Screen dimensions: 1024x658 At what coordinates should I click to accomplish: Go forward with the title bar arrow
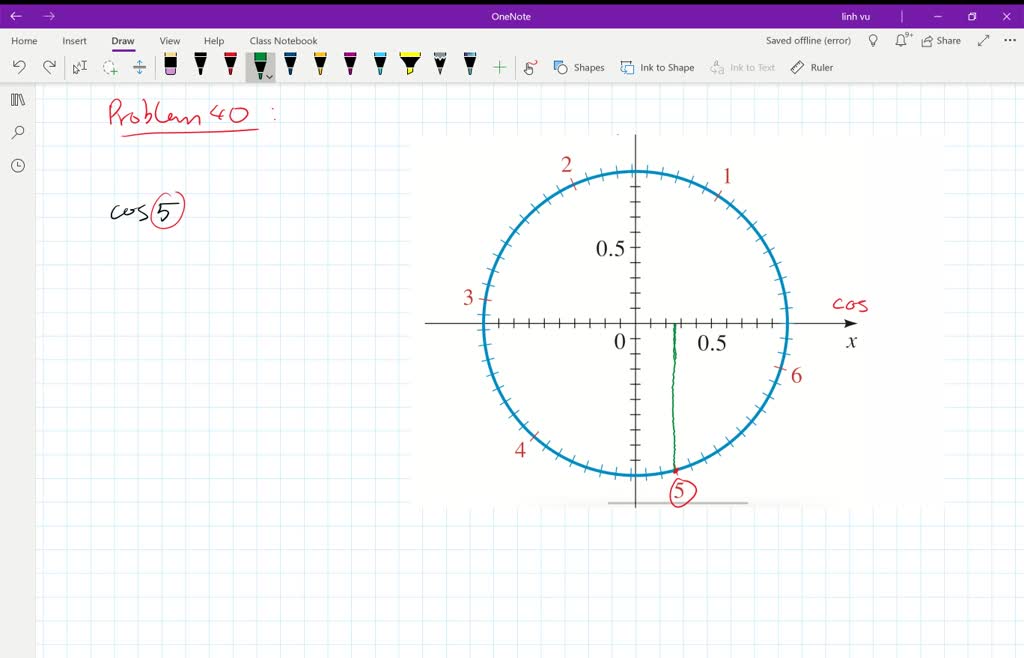coord(49,16)
